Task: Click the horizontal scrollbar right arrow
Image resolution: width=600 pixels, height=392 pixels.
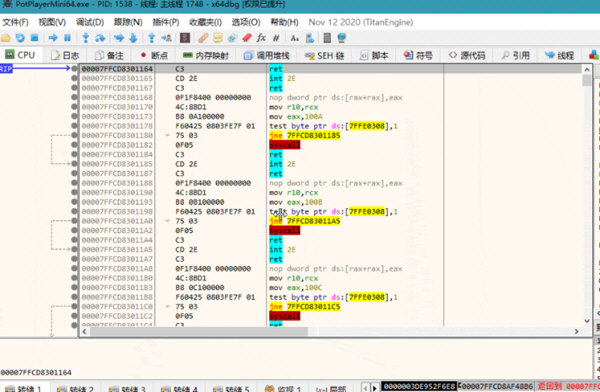Action: tap(576, 332)
